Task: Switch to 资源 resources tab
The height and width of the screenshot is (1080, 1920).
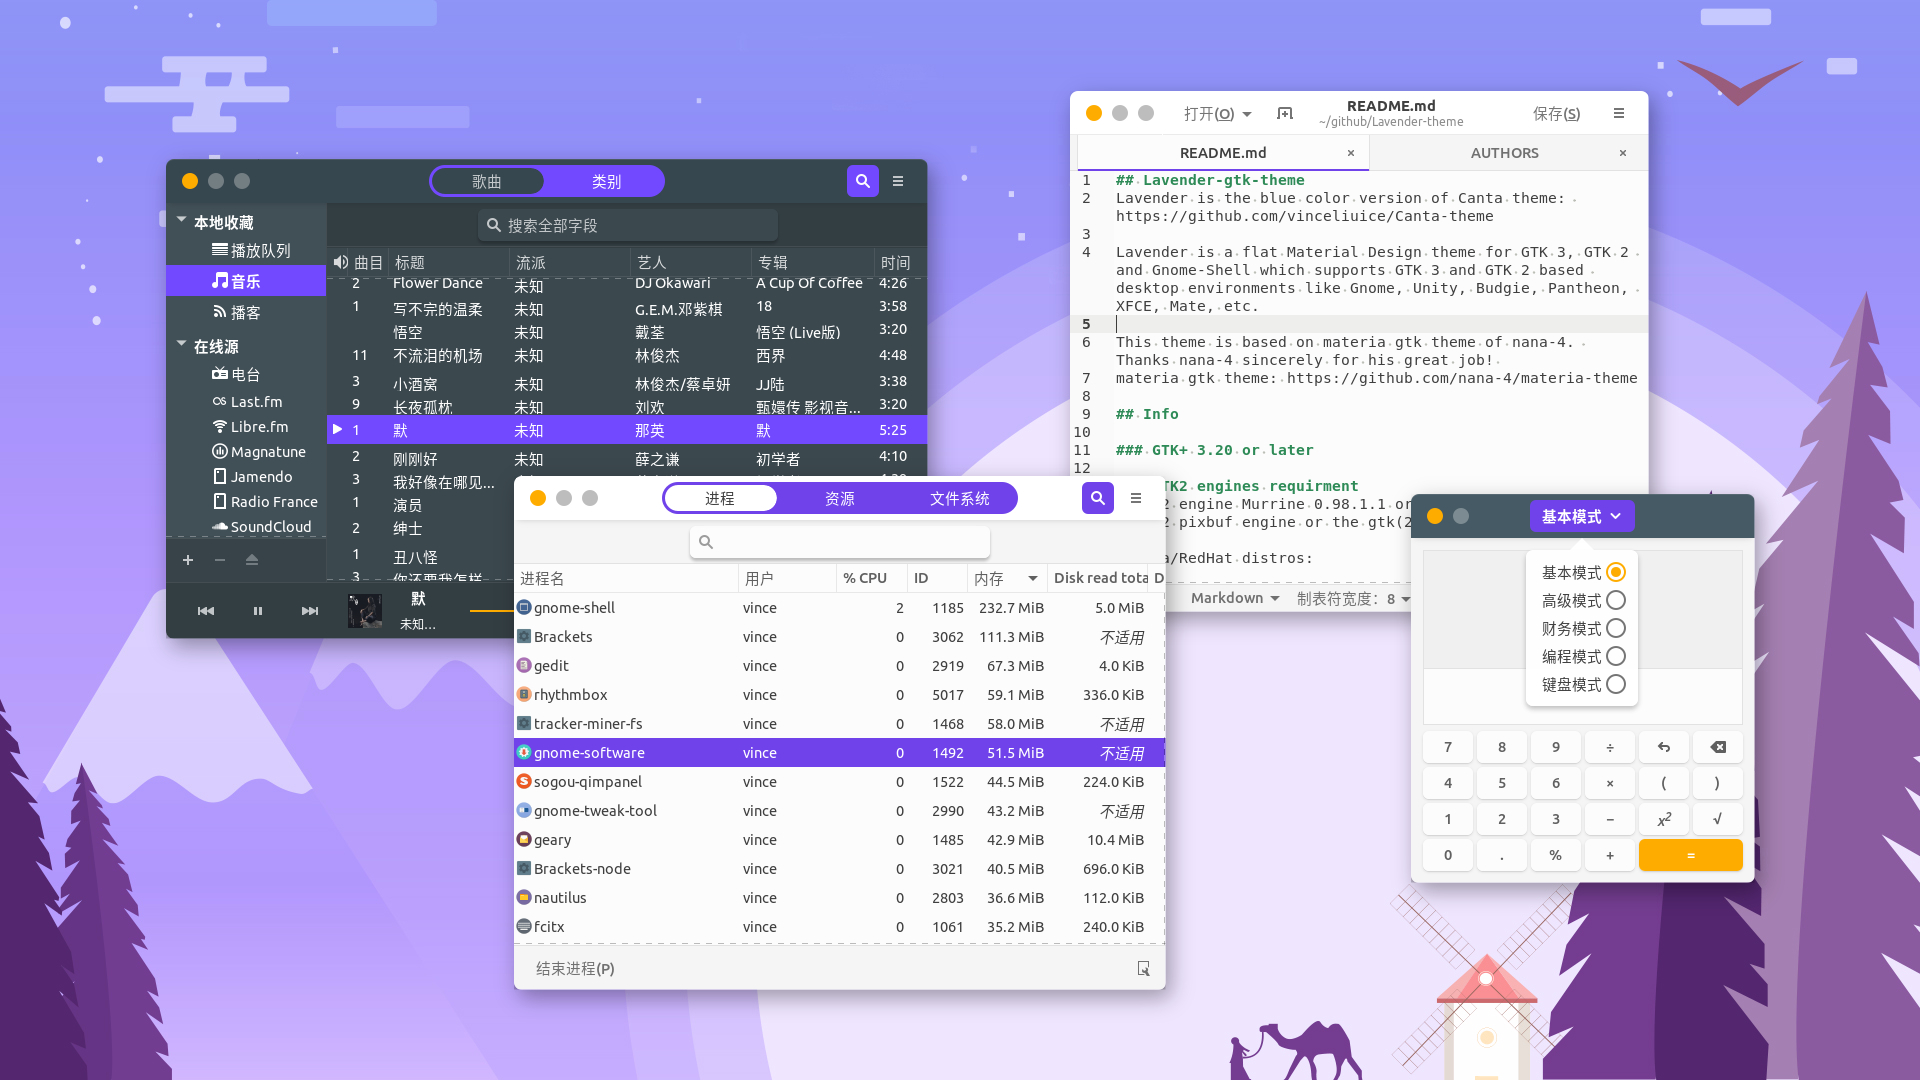Action: [x=840, y=499]
